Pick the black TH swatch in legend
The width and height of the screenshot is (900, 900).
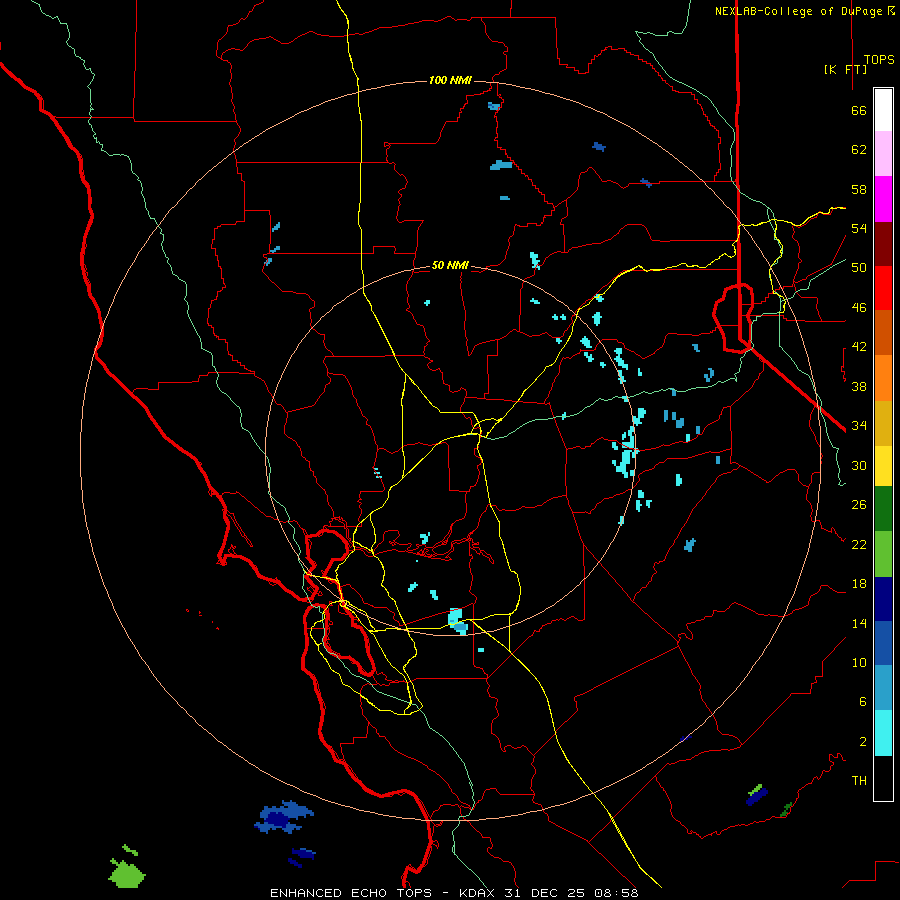pos(883,778)
